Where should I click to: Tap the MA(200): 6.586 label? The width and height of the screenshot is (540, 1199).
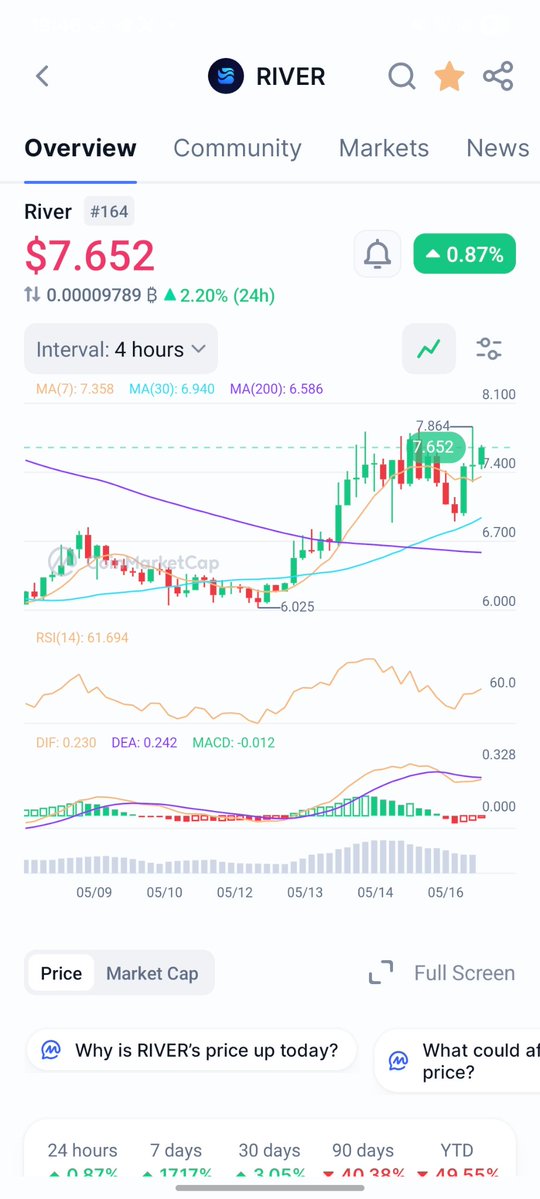coord(276,389)
